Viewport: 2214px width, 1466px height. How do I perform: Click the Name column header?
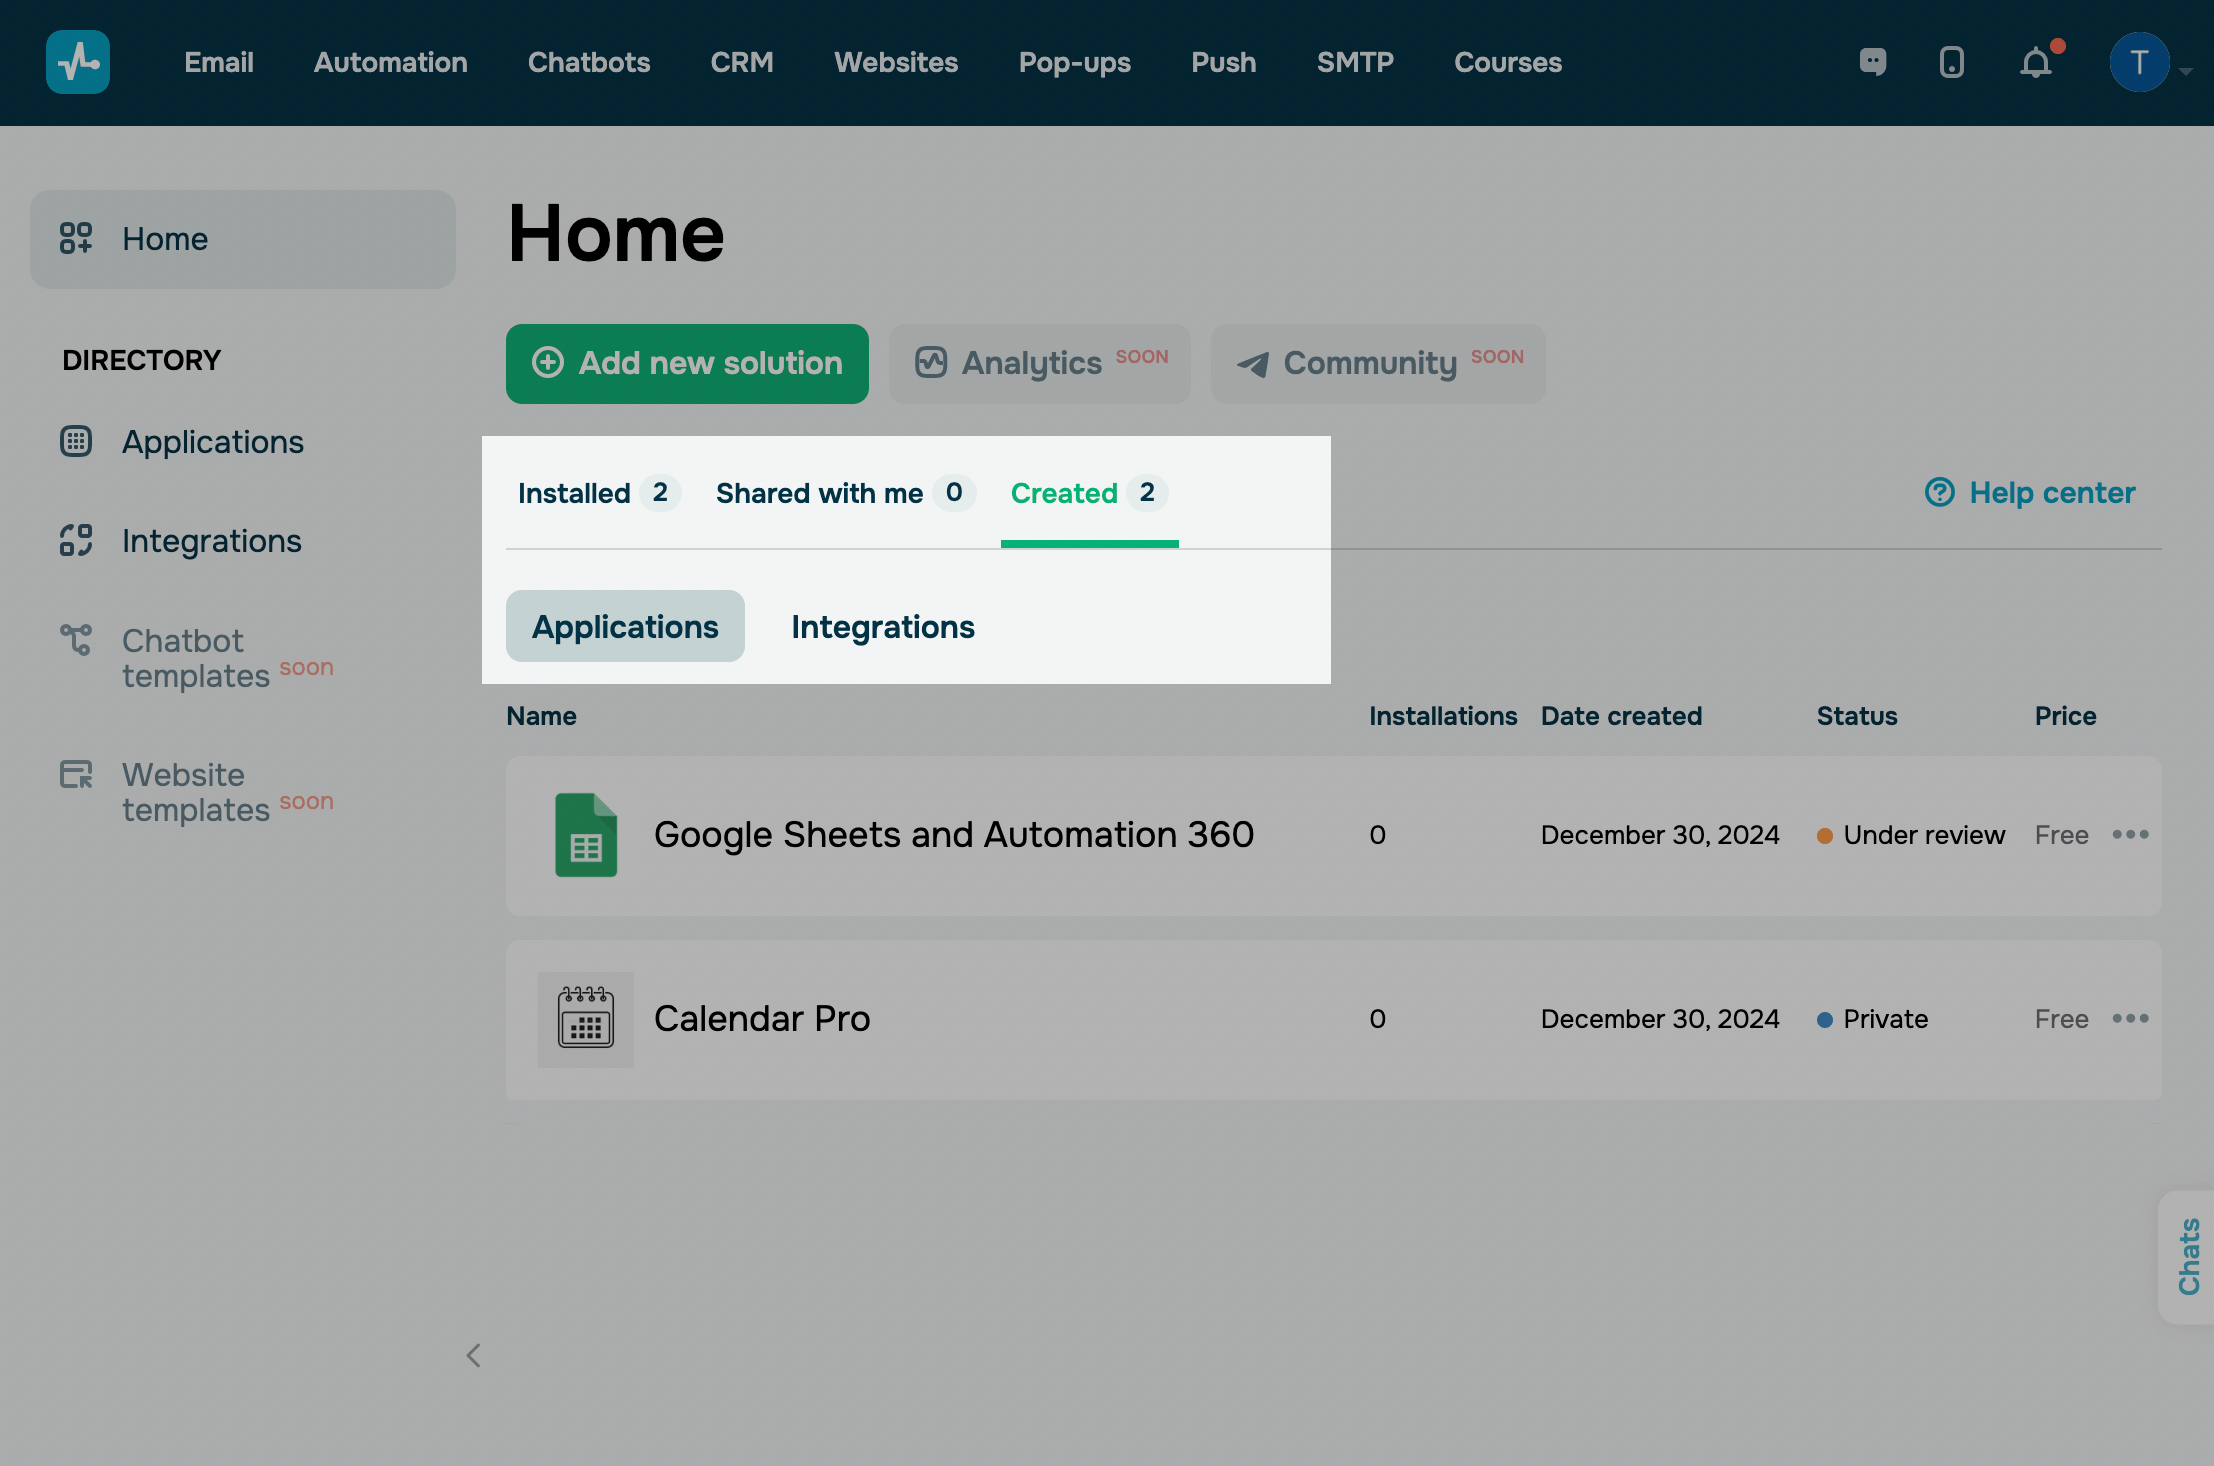click(541, 716)
